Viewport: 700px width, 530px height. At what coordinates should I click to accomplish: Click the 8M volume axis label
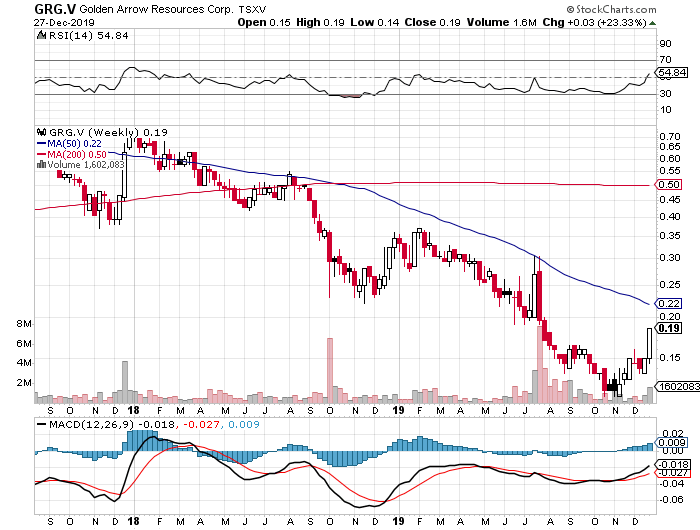(24, 324)
